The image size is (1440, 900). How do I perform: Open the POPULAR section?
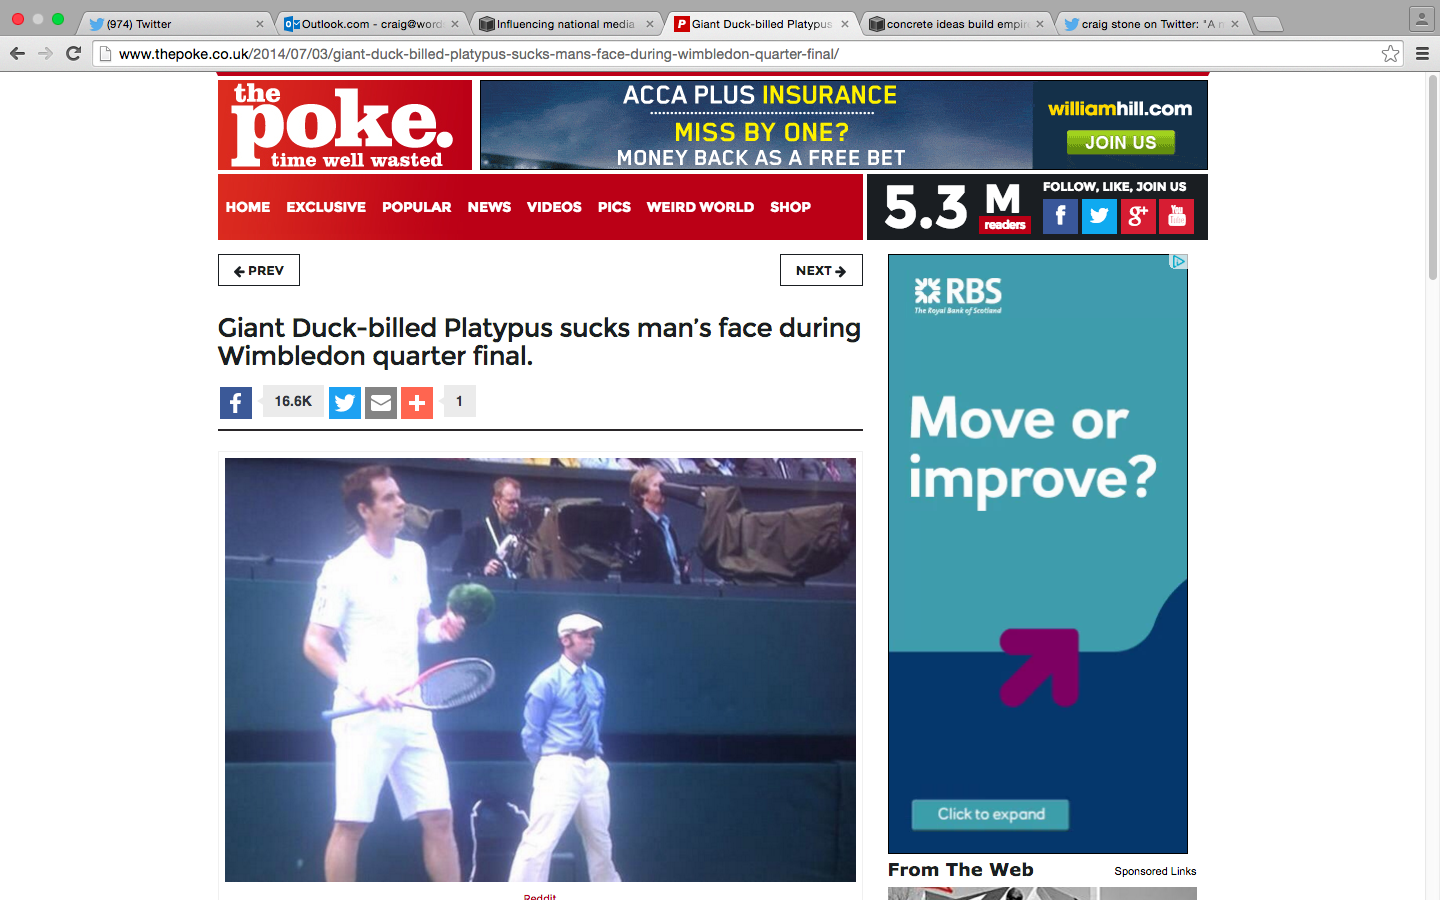pos(416,207)
